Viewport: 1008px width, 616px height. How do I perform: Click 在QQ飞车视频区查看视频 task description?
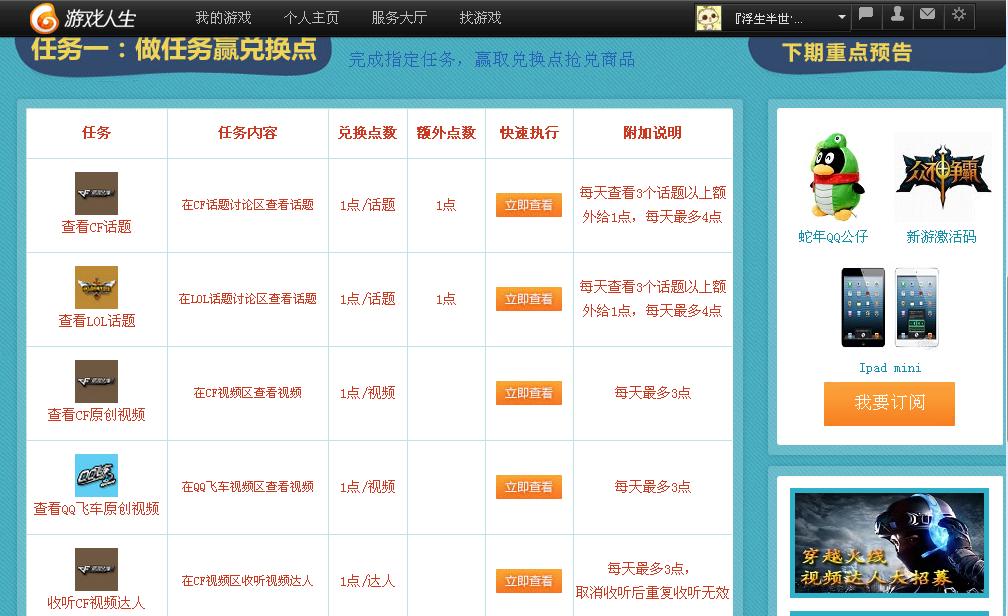pyautogui.click(x=248, y=487)
